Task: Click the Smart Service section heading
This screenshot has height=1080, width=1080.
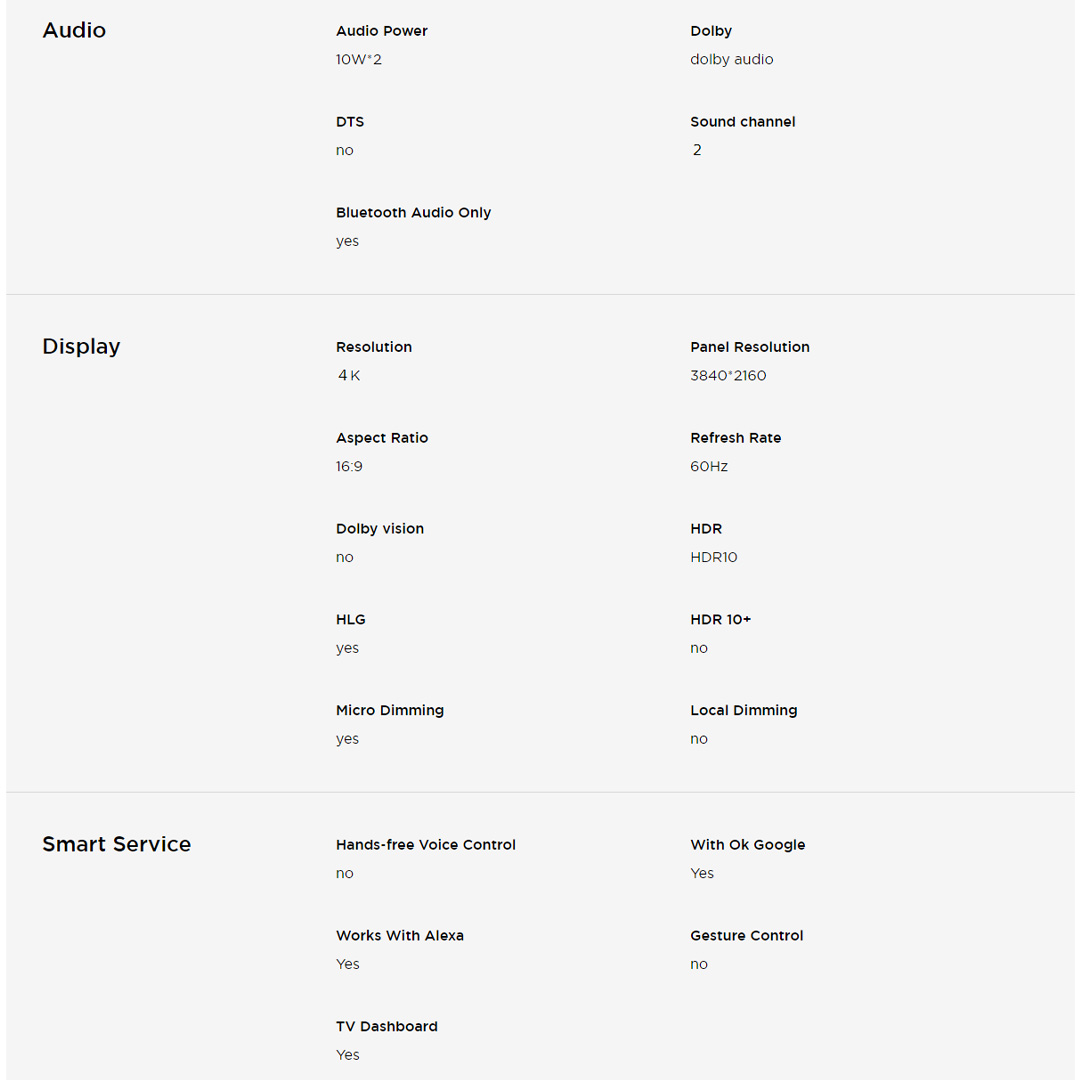Action: click(116, 844)
